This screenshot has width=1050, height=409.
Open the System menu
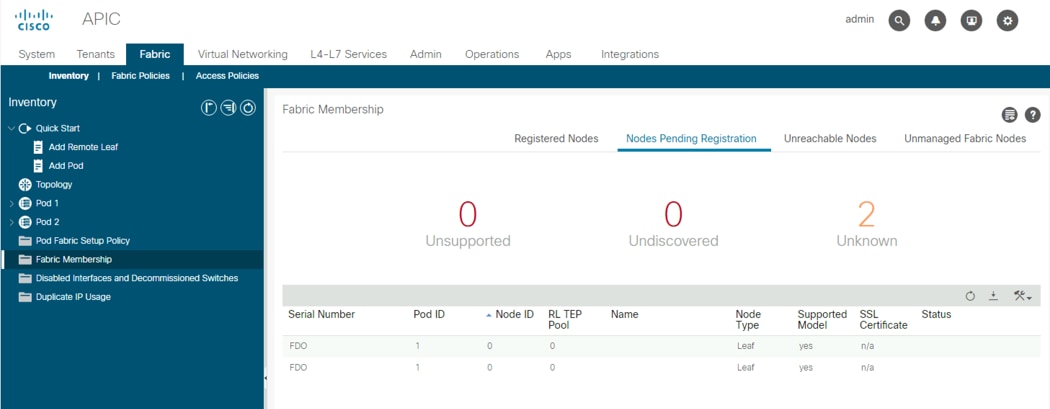(x=37, y=54)
